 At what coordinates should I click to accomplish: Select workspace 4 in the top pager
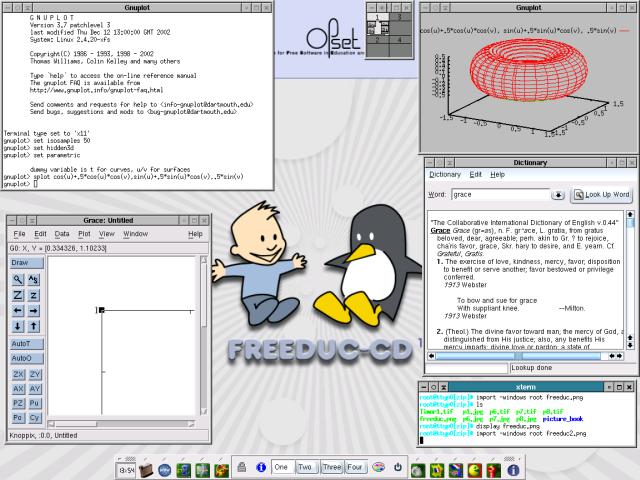(x=401, y=44)
